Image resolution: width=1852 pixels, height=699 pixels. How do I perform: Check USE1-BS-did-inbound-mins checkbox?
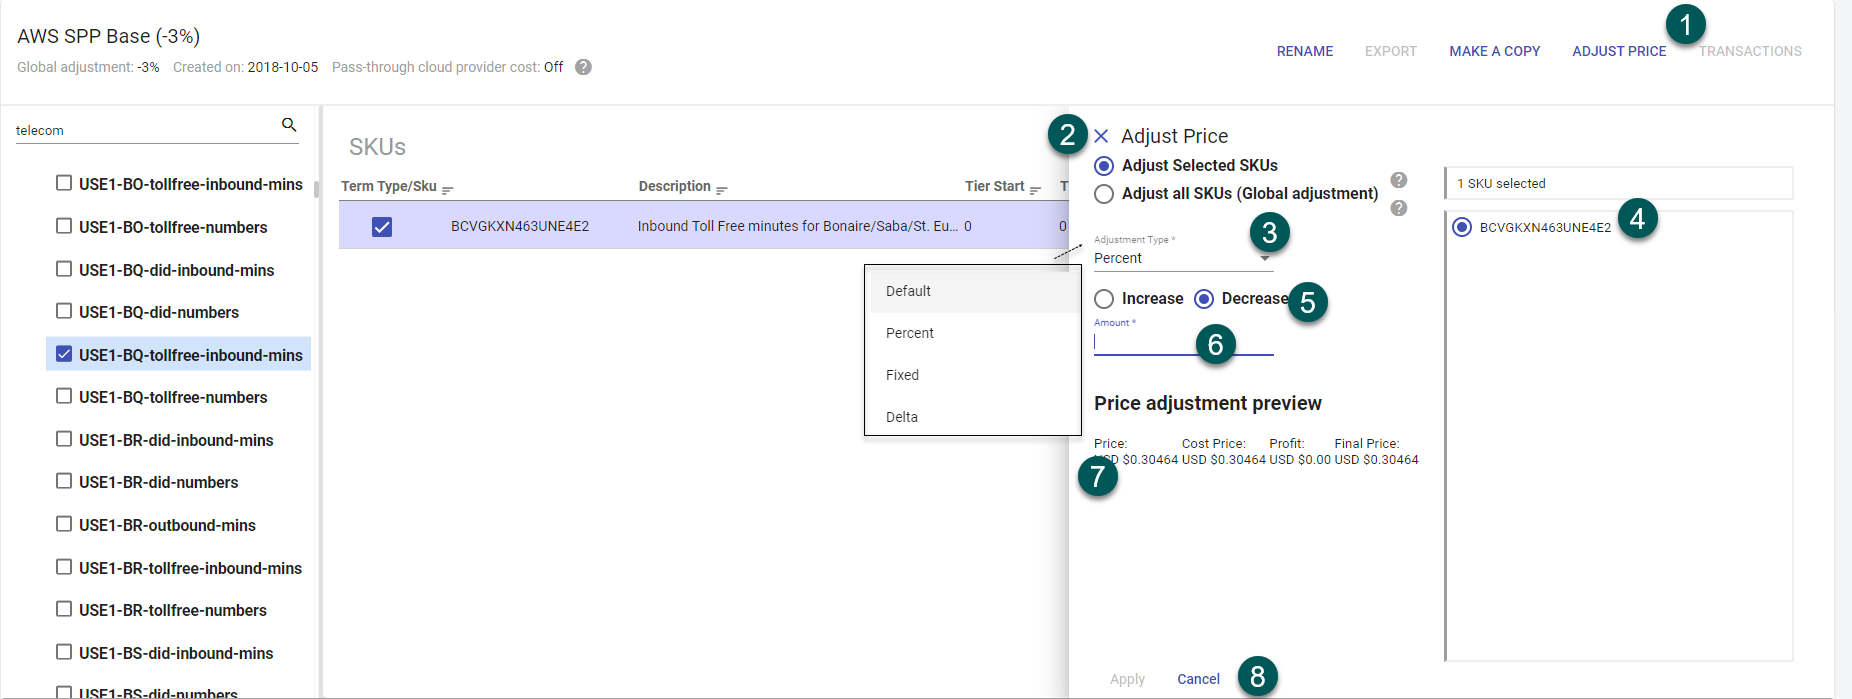coord(64,652)
